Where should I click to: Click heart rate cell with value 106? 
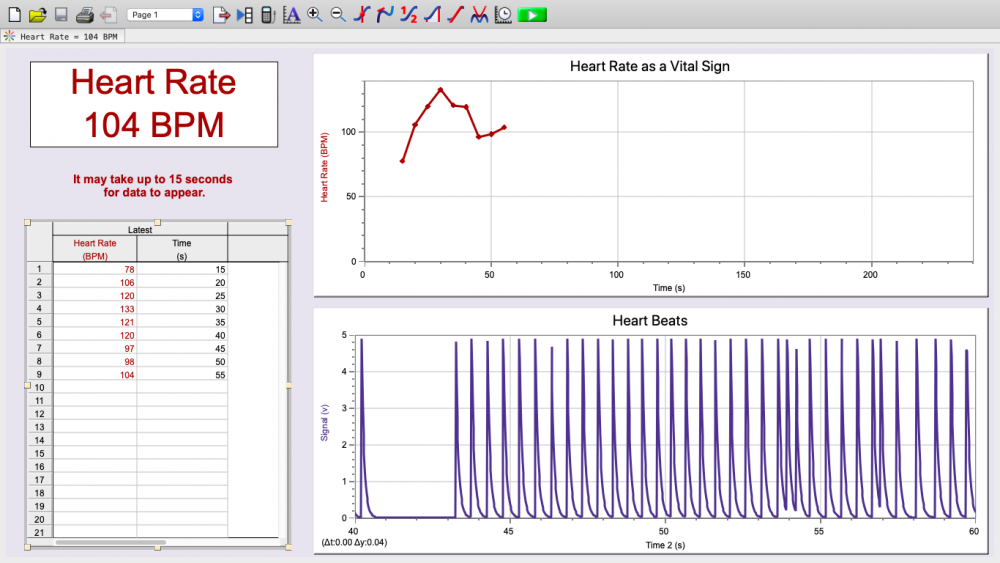94,282
